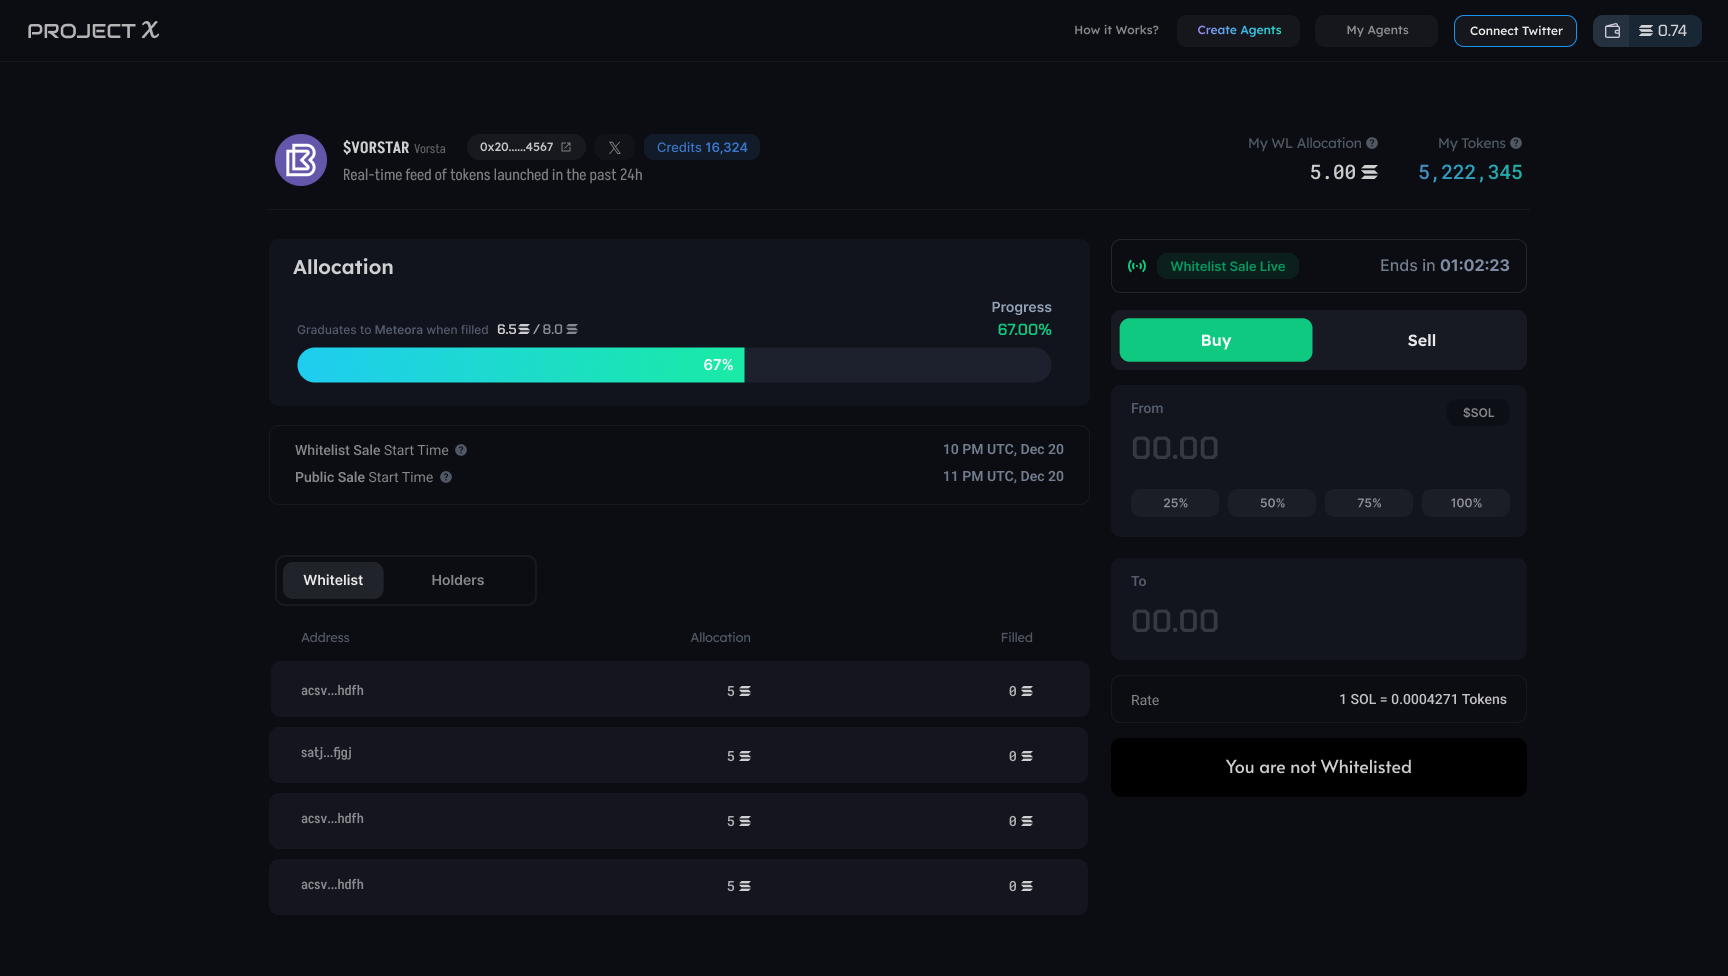Click the 67% allocation progress bar

[673, 365]
